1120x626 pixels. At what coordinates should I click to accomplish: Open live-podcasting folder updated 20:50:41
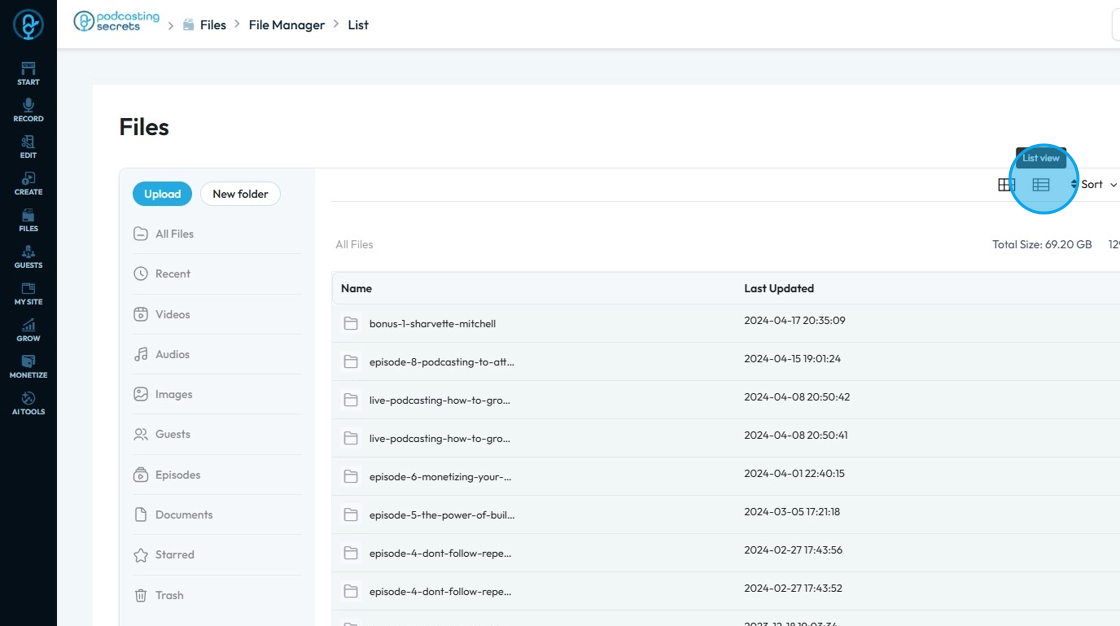coord(439,439)
